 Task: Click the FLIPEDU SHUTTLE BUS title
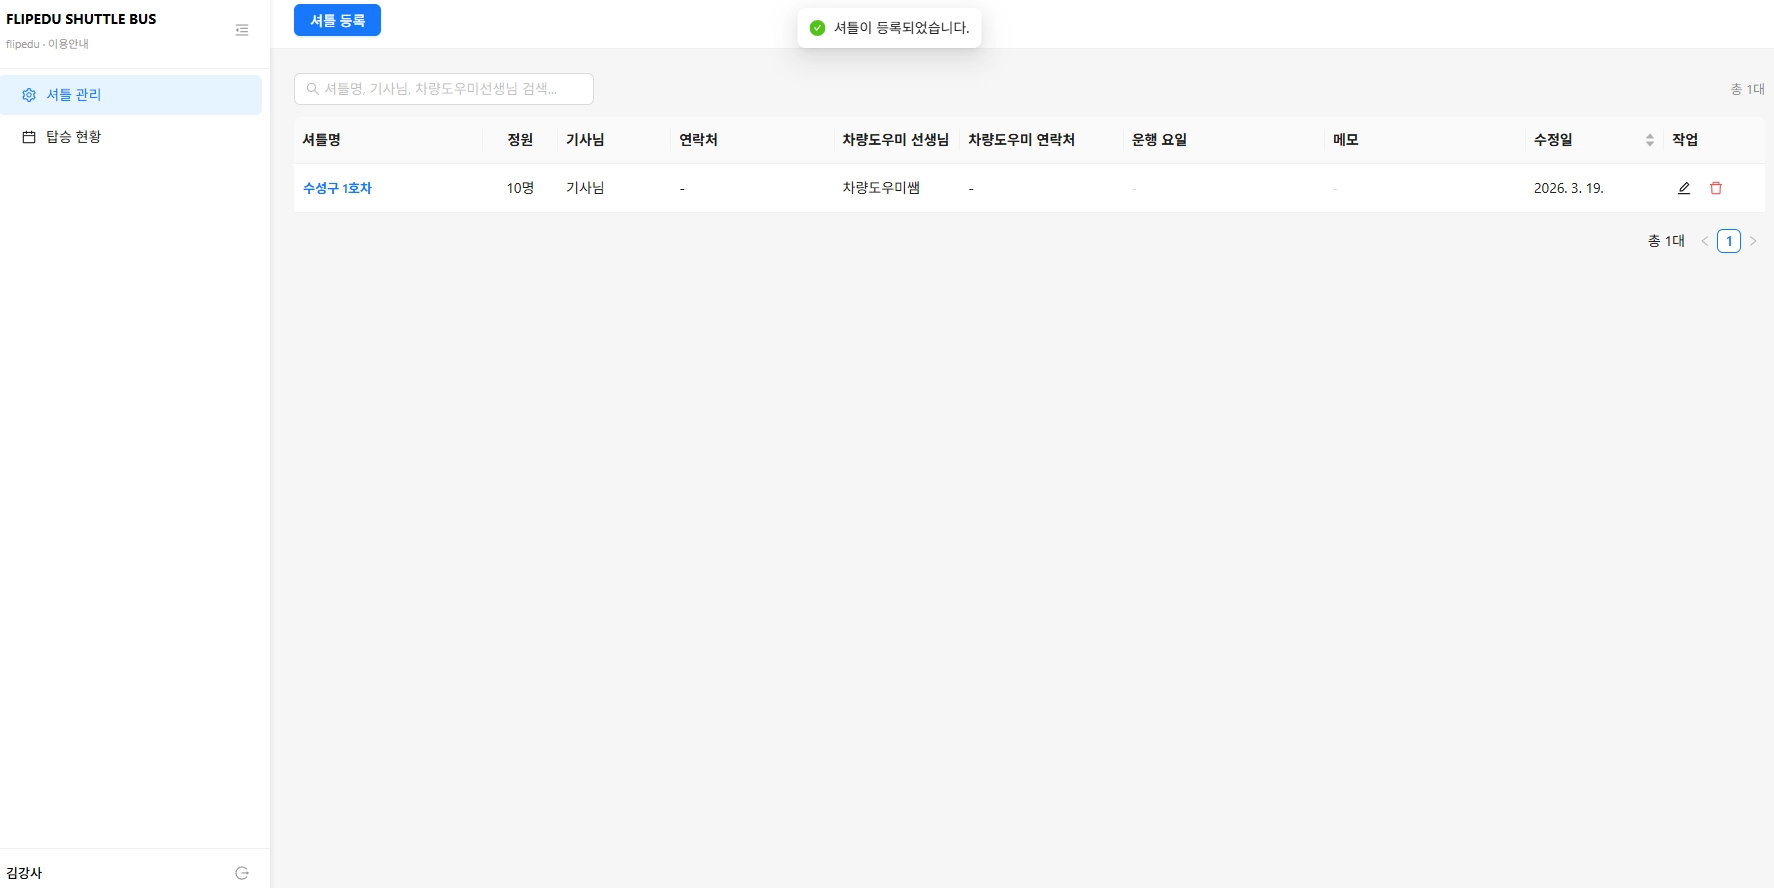[81, 19]
